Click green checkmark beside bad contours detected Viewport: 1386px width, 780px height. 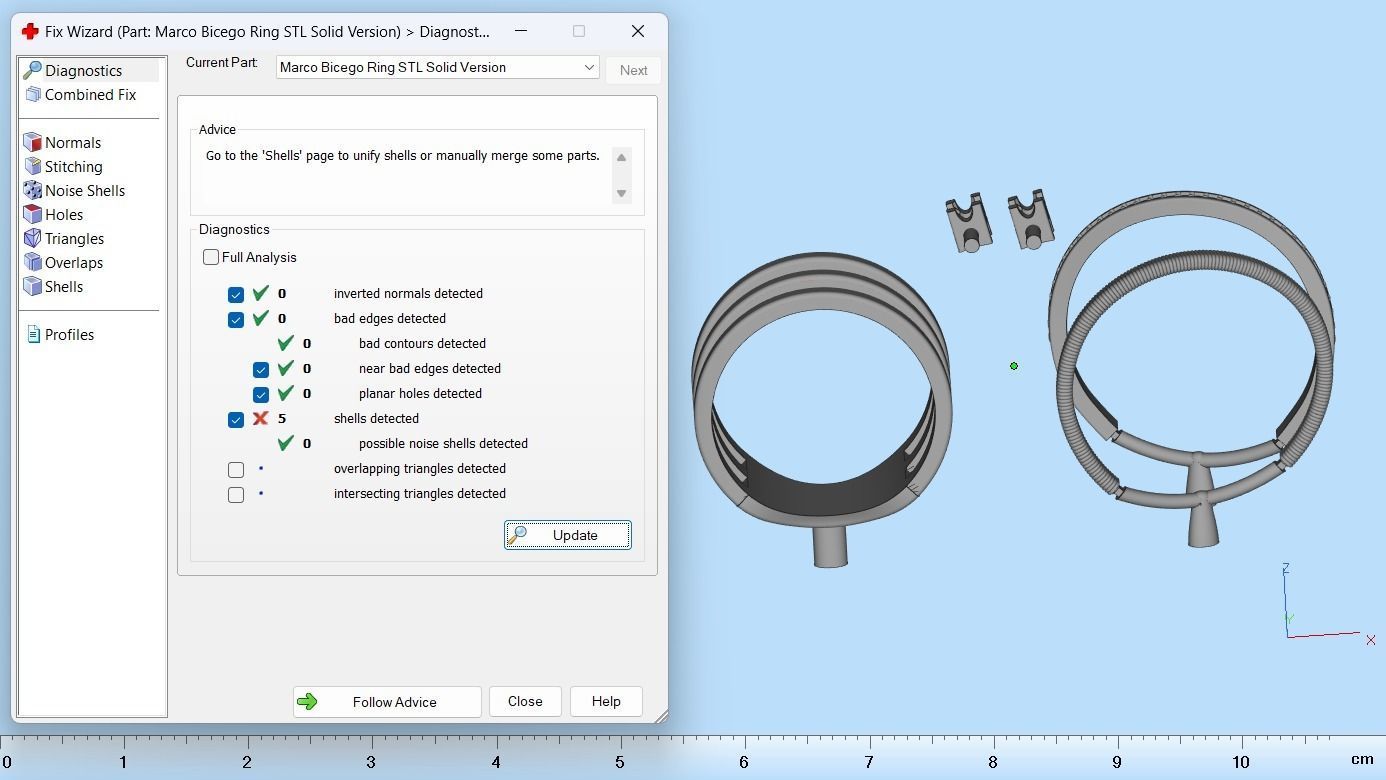pyautogui.click(x=285, y=343)
